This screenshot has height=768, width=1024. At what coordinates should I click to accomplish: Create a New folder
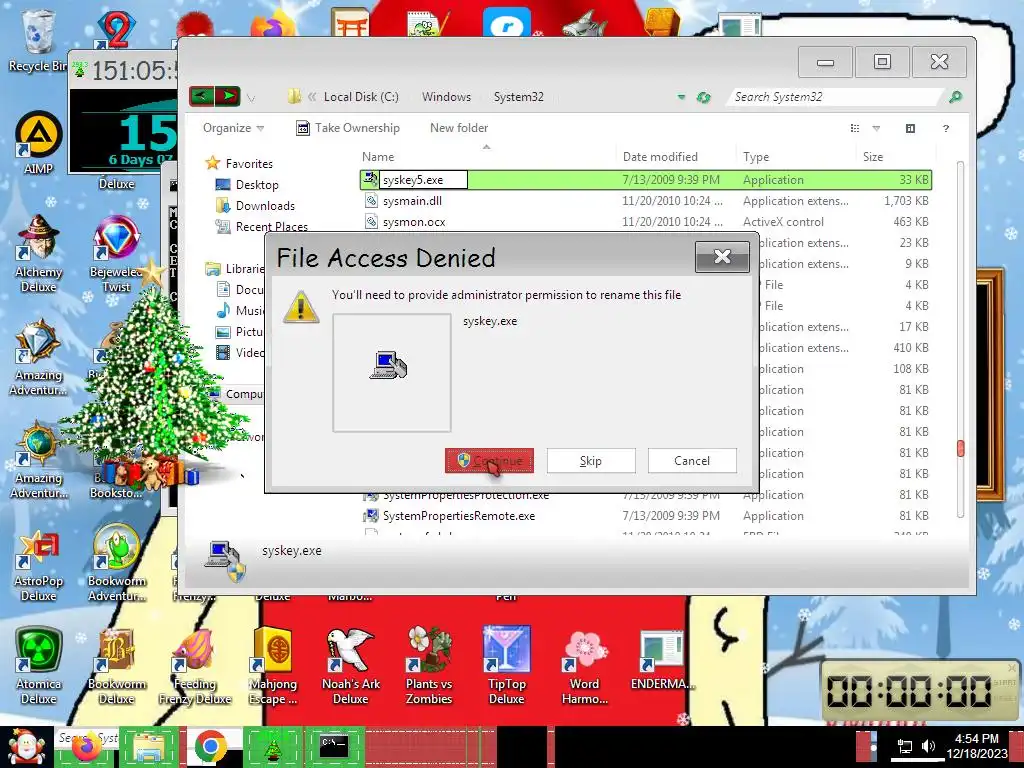tap(458, 128)
